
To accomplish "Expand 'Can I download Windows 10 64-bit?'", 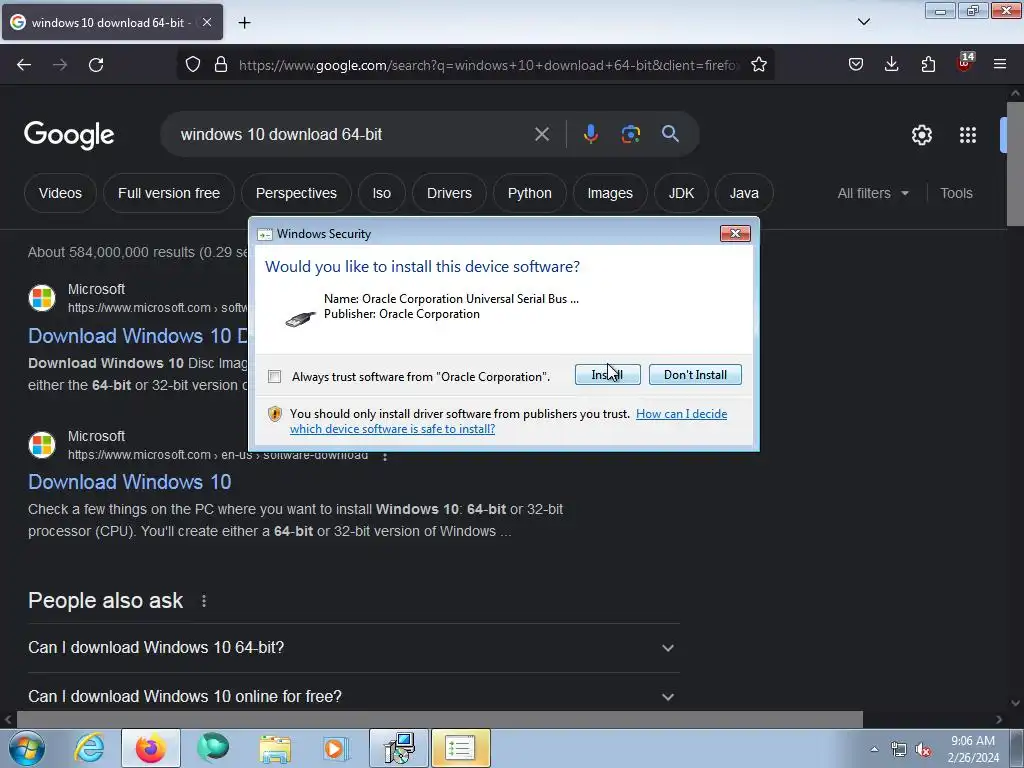I will click(353, 648).
